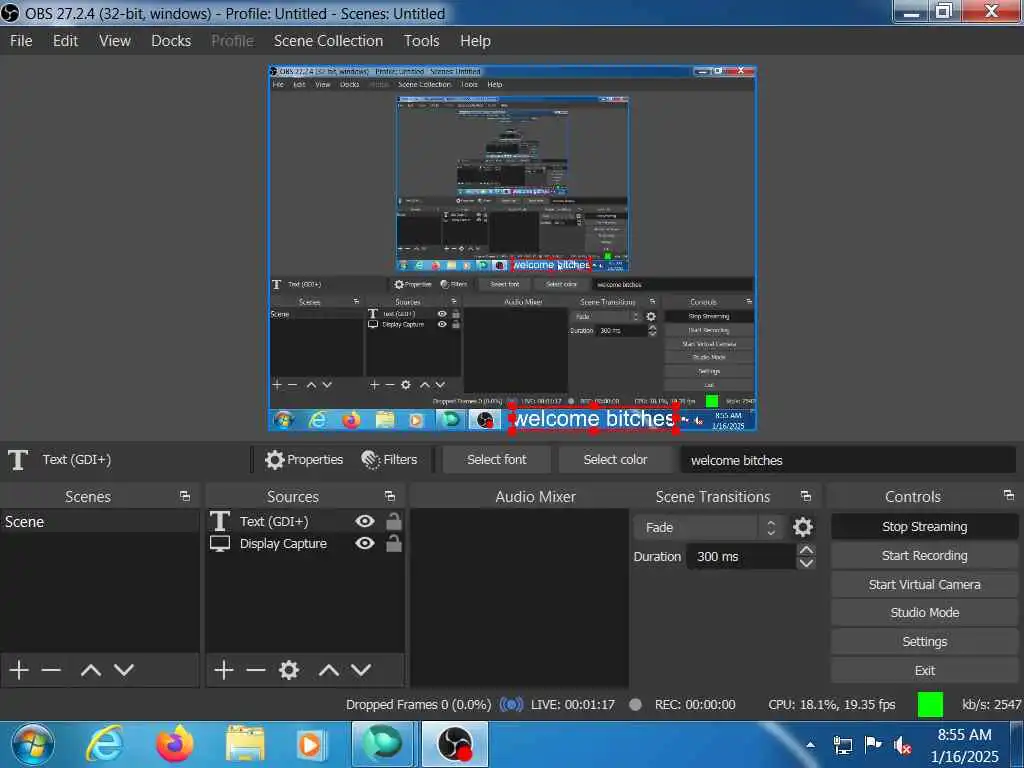
Task: Open the File menu
Action: click(x=21, y=40)
